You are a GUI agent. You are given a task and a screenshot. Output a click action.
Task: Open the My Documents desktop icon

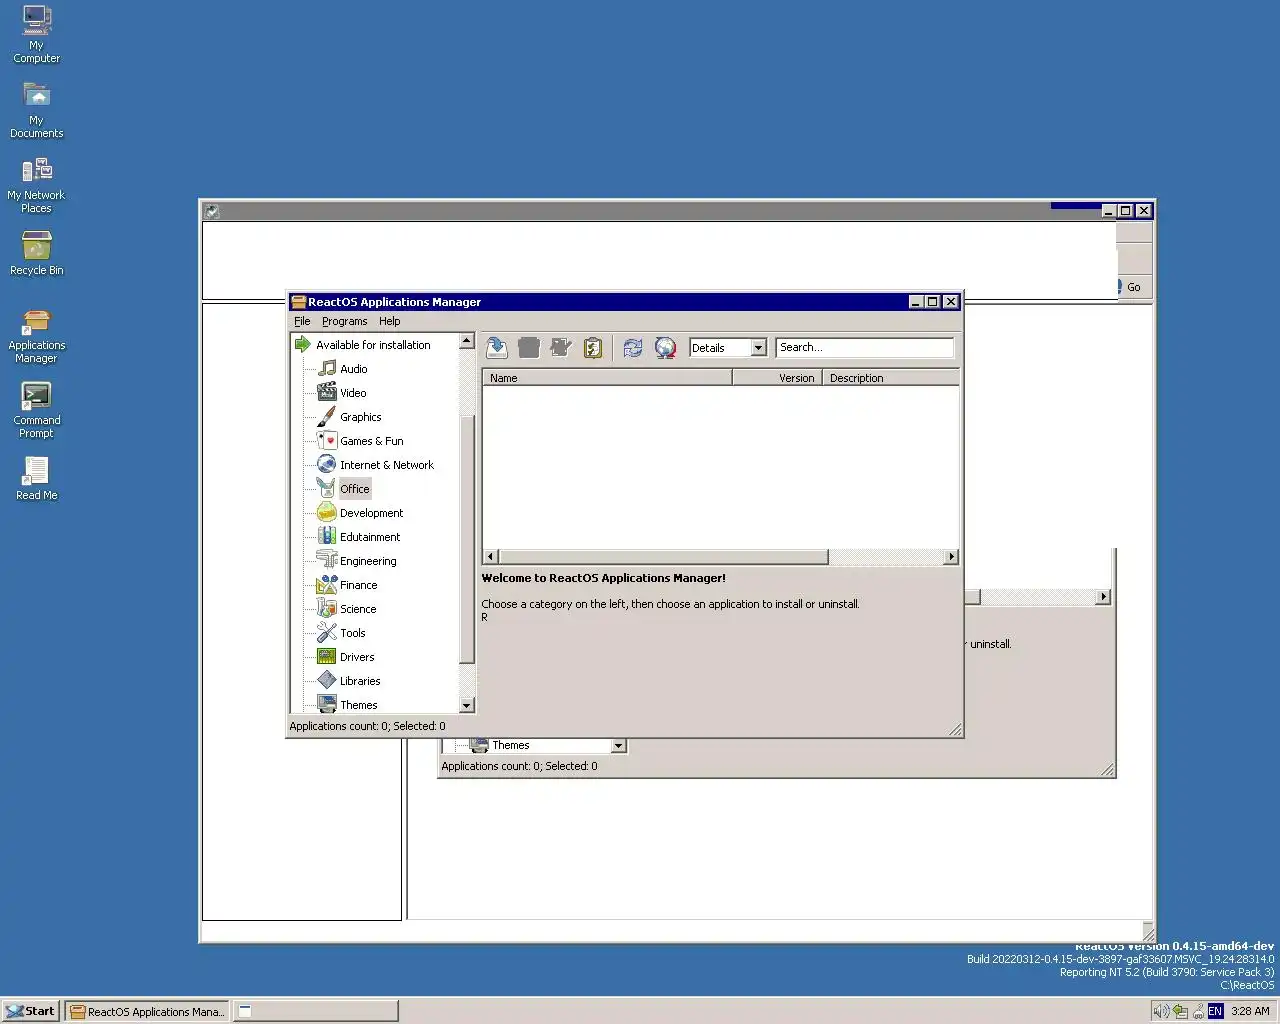37,110
